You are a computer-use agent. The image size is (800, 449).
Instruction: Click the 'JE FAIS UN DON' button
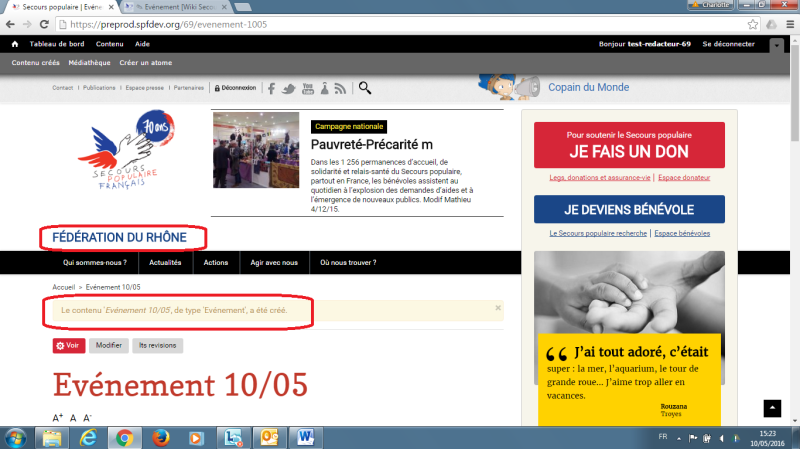(x=629, y=146)
